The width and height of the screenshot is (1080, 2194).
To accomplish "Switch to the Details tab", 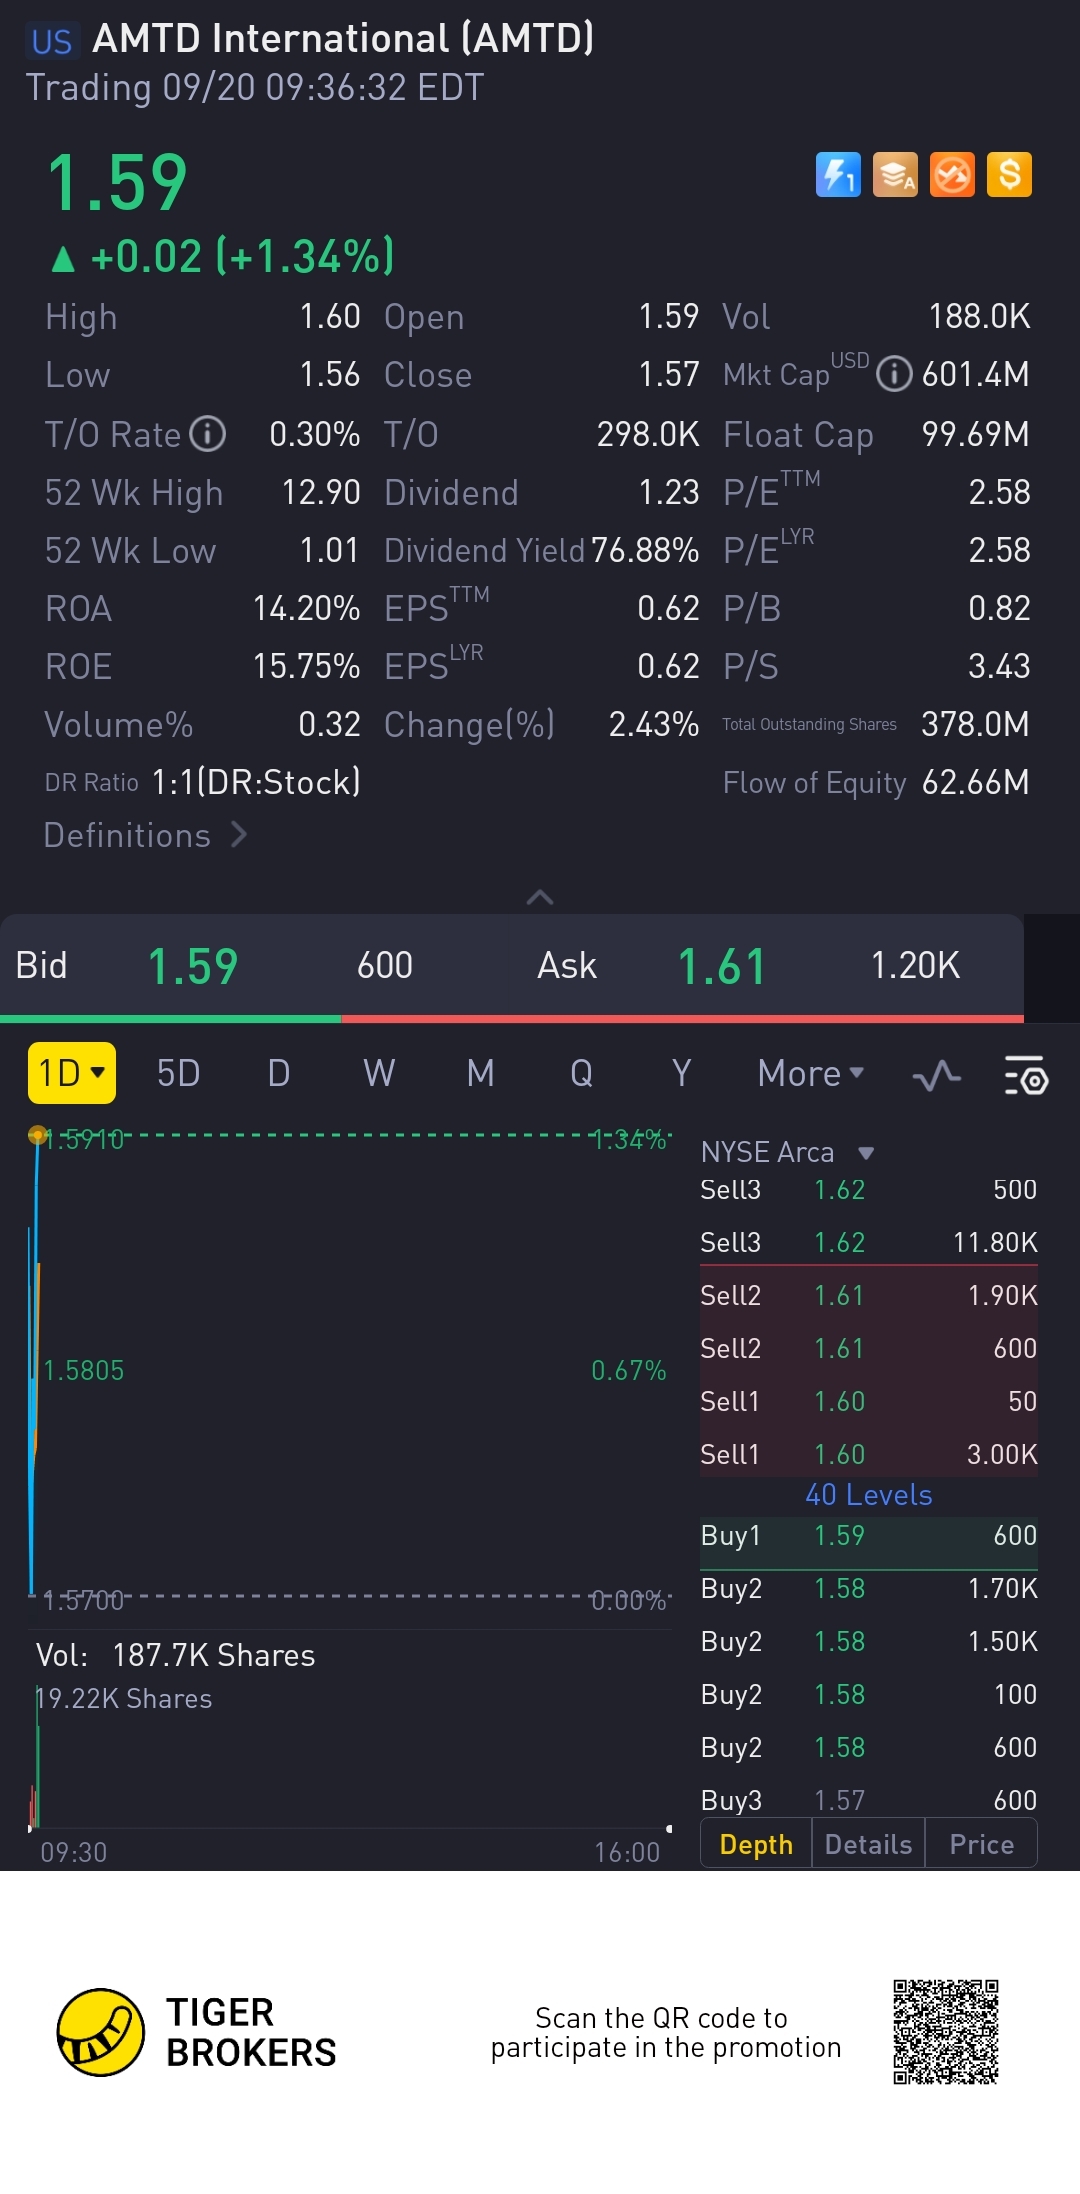I will pos(868,1844).
